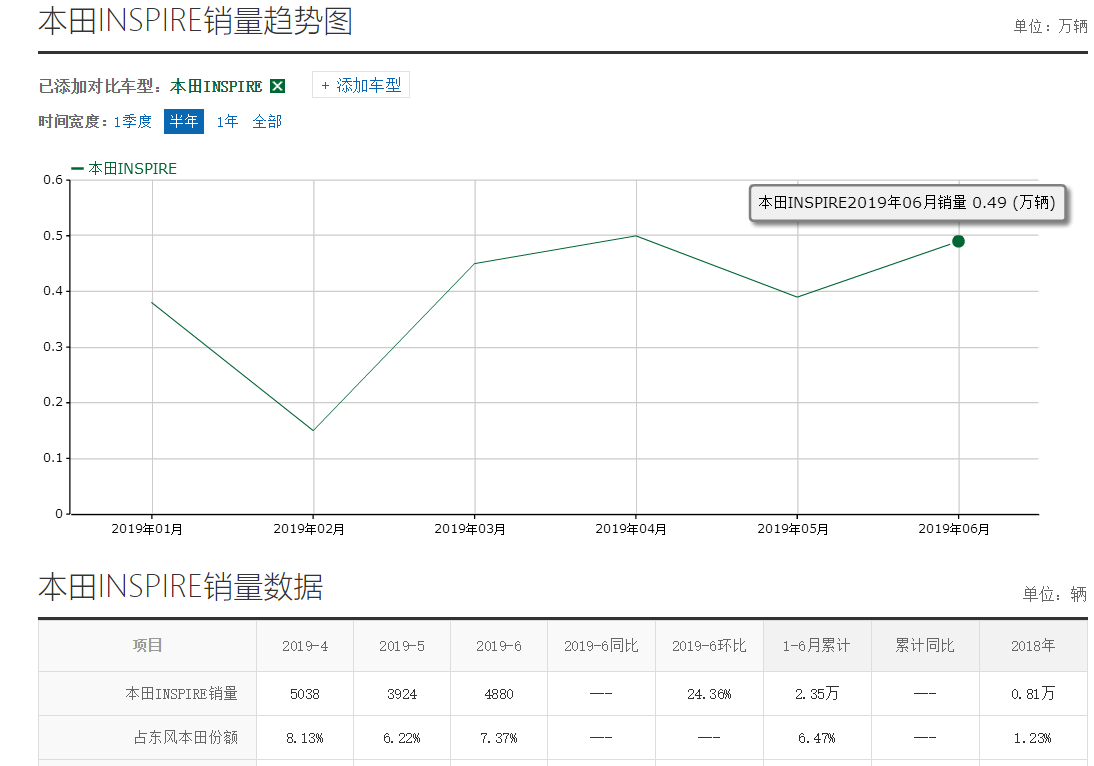The height and width of the screenshot is (766, 1094).
Task: Click the 本田INSPIRE销量趋势图 heading
Action: coord(195,21)
